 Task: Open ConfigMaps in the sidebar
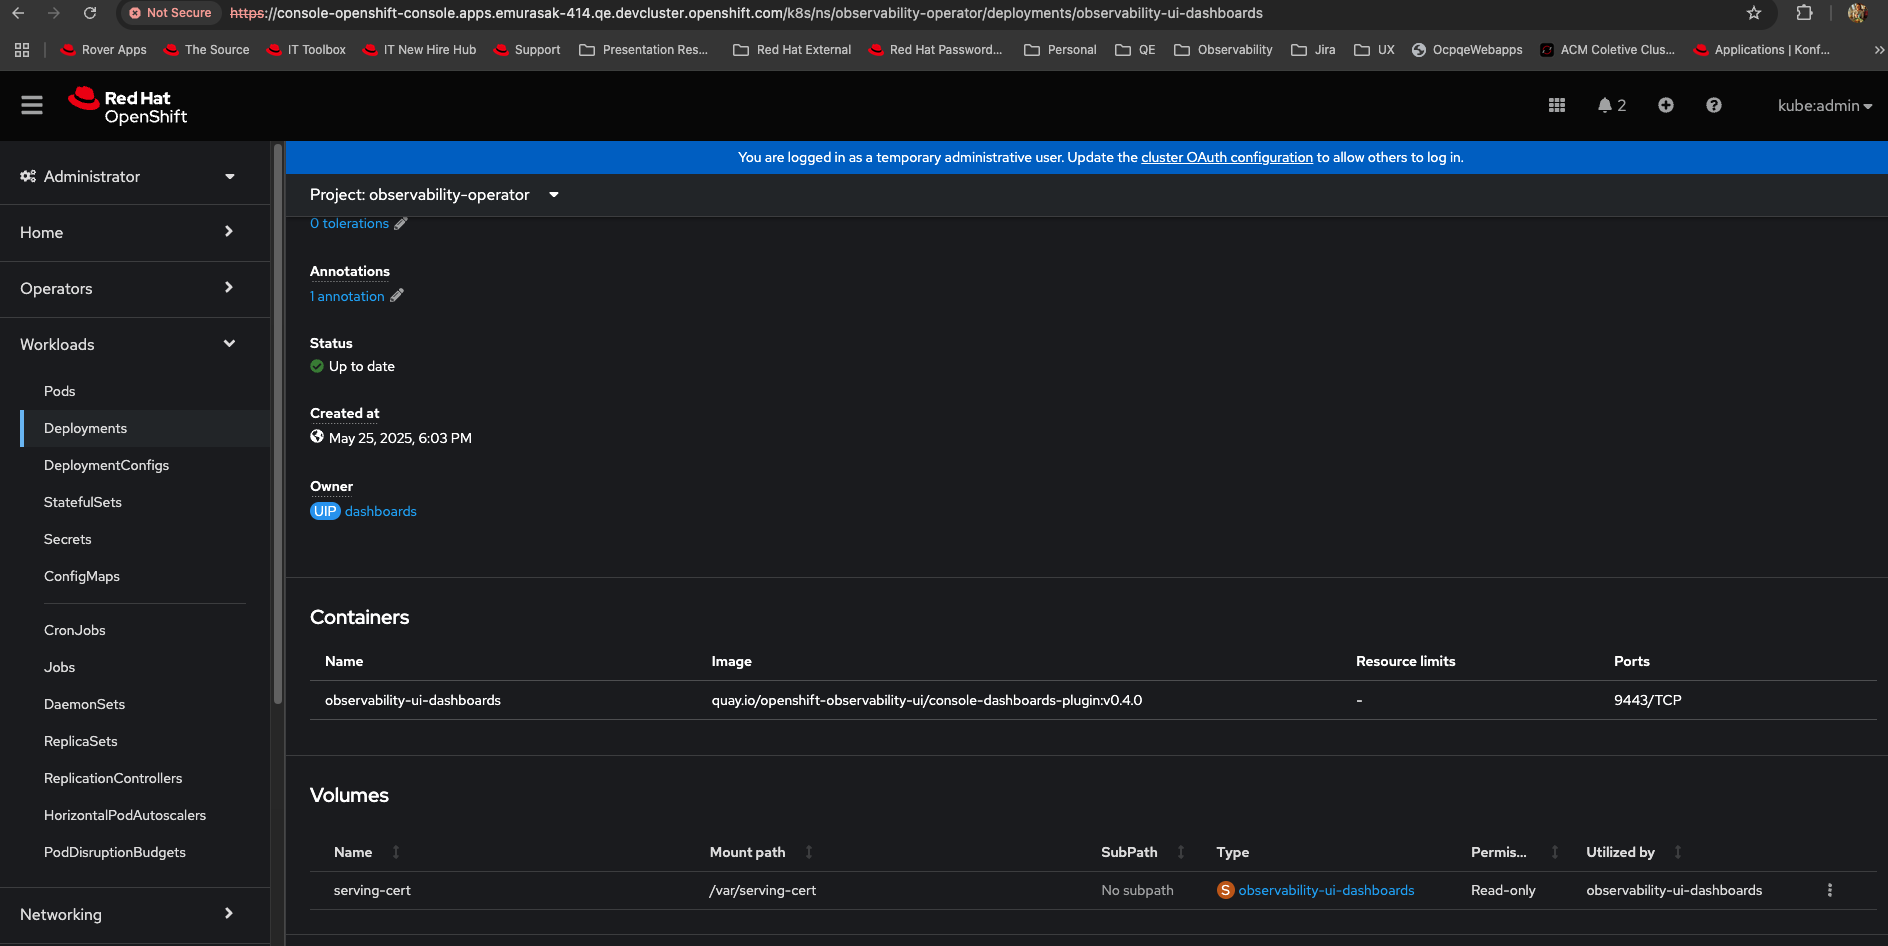click(x=82, y=576)
